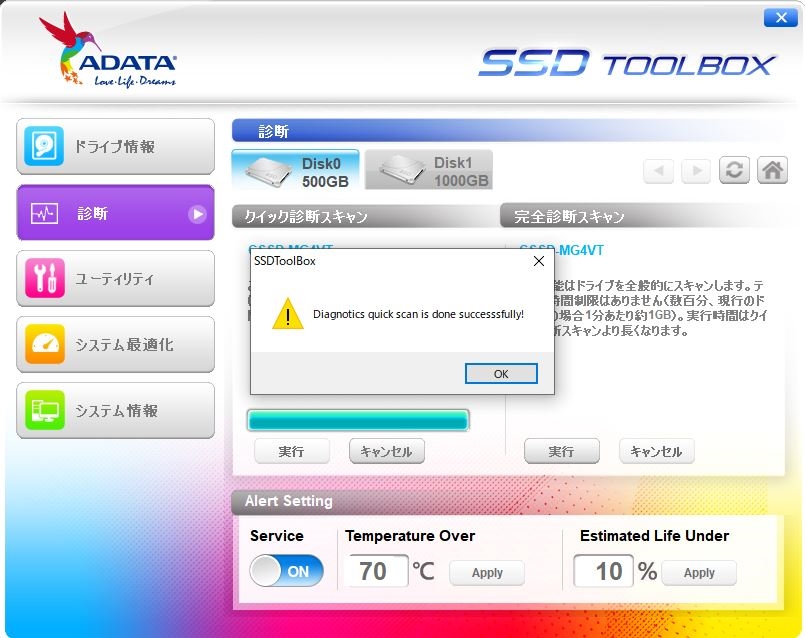Image resolution: width=805 pixels, height=638 pixels.
Task: Click the orange speedometer optimization icon
Action: [x=45, y=344]
